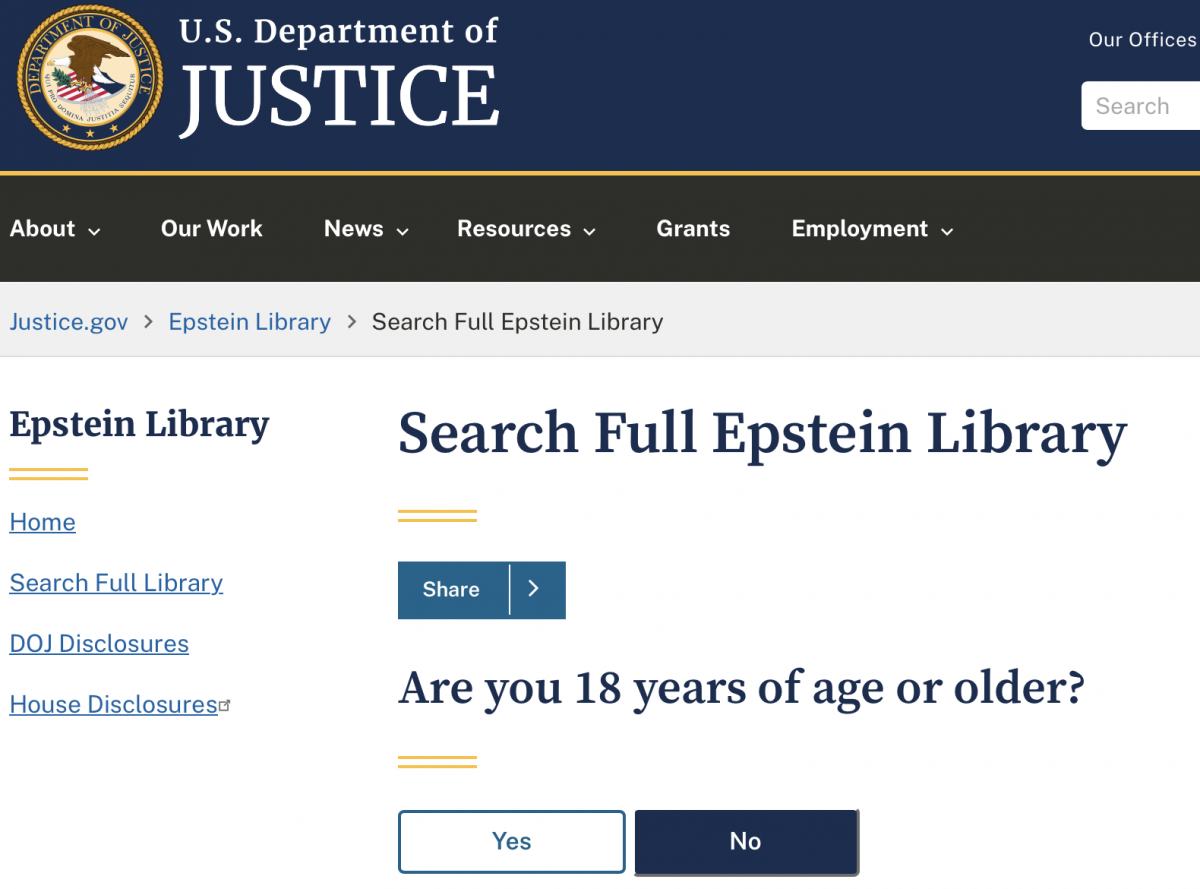Click the U.S. Department of Justice wordmark
The height and width of the screenshot is (889, 1200).
[339, 78]
